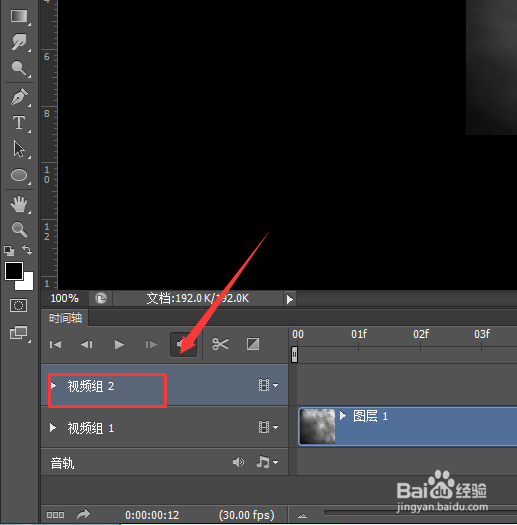Image resolution: width=517 pixels, height=525 pixels.
Task: Swap foreground and background colors
Action: click(x=27, y=250)
